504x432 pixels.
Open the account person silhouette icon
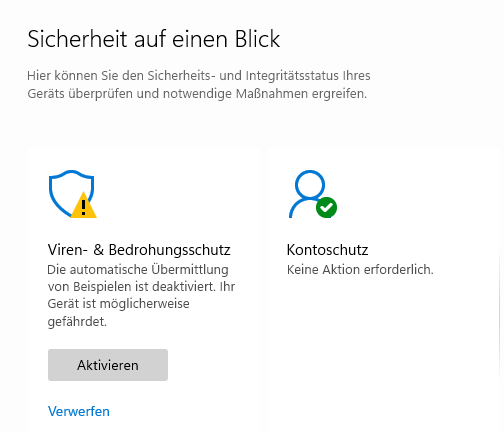(x=309, y=194)
